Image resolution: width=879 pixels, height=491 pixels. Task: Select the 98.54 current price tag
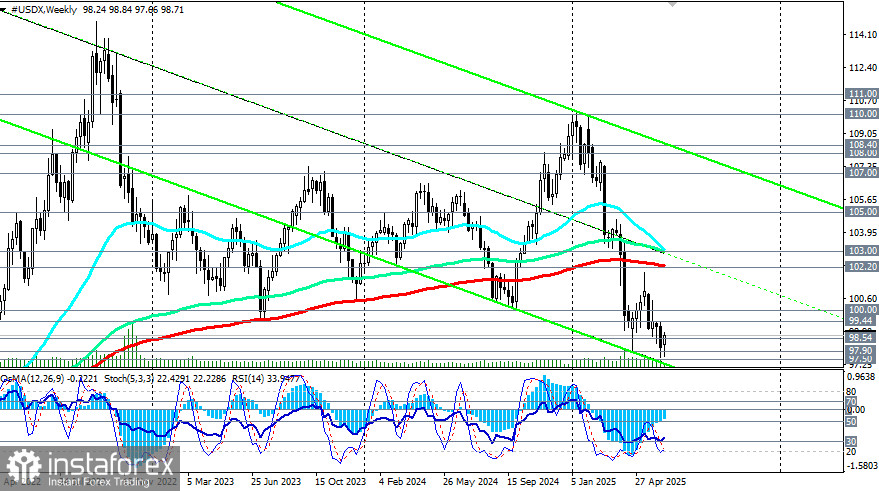tap(862, 337)
